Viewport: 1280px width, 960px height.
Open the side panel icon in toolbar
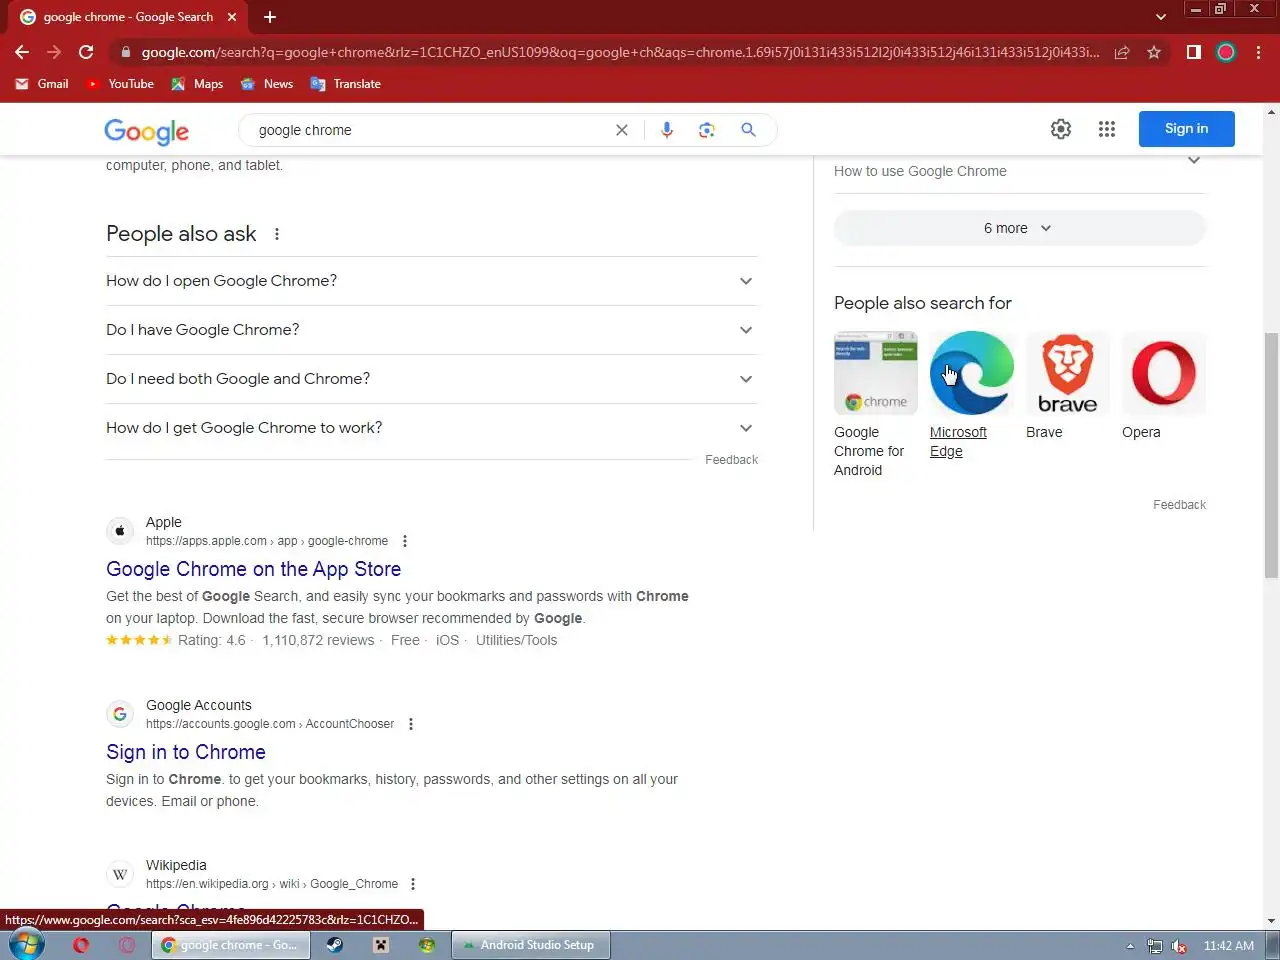click(x=1193, y=52)
